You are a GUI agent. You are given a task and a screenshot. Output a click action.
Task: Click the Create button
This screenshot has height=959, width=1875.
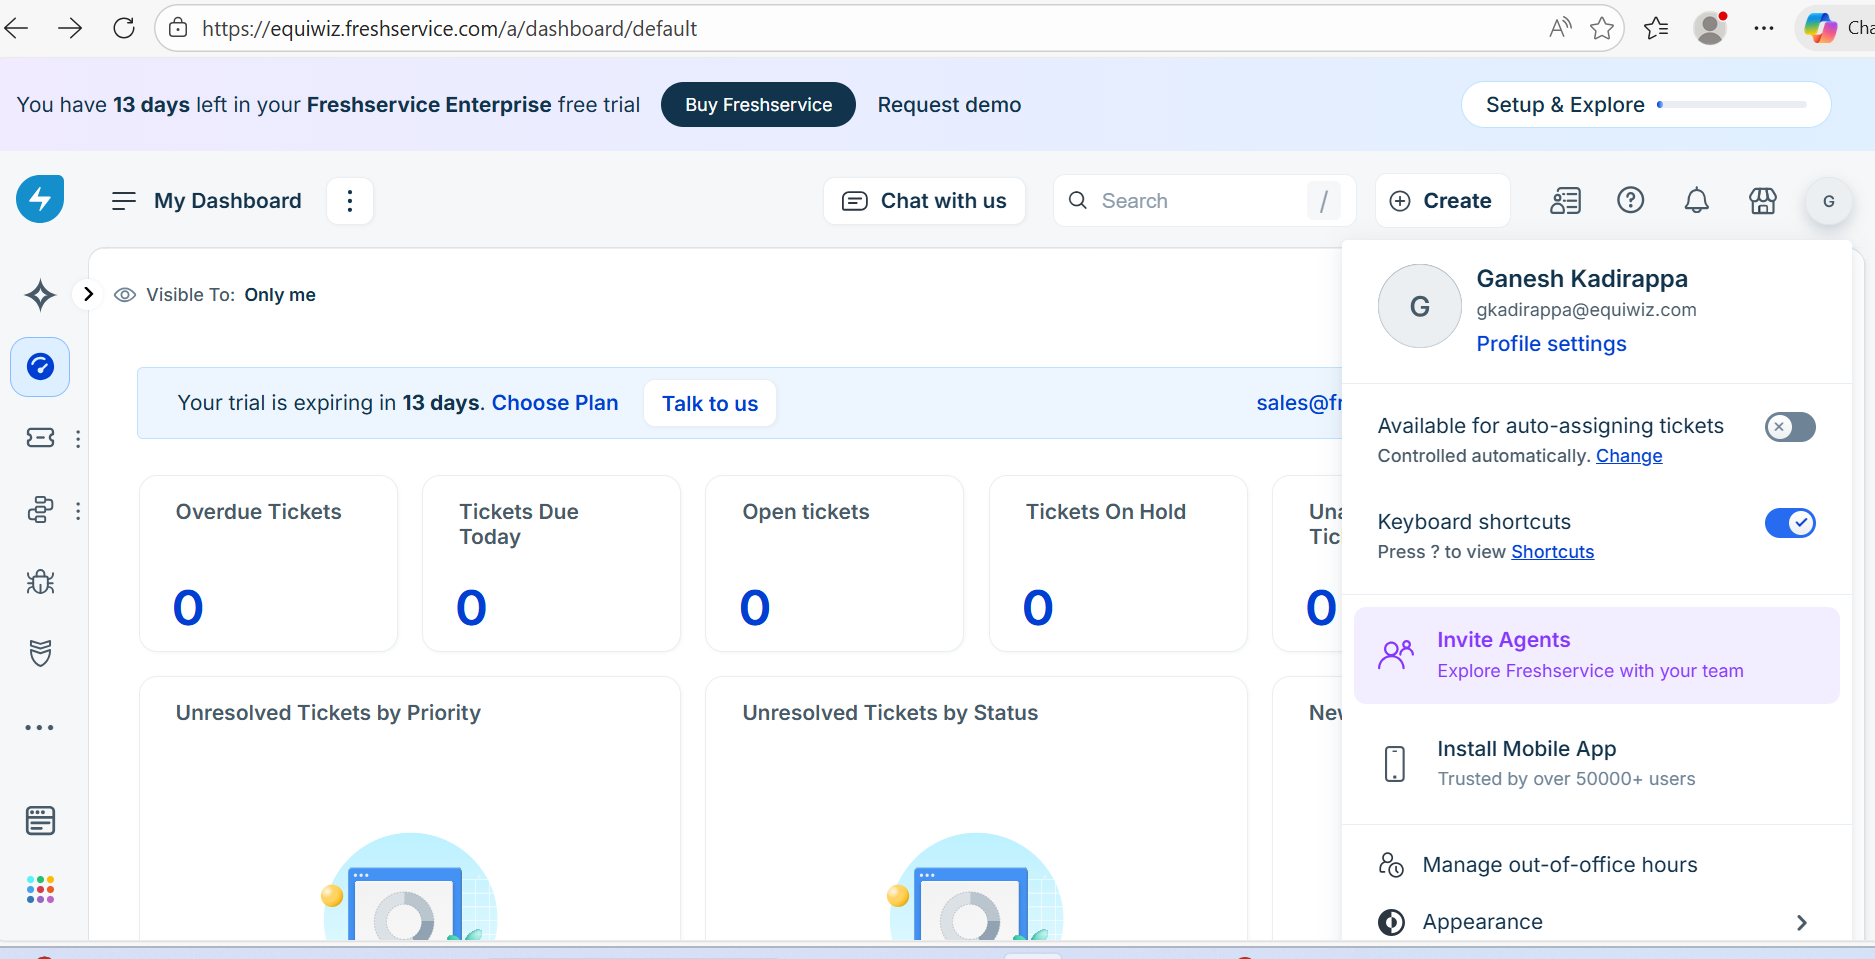tap(1442, 201)
